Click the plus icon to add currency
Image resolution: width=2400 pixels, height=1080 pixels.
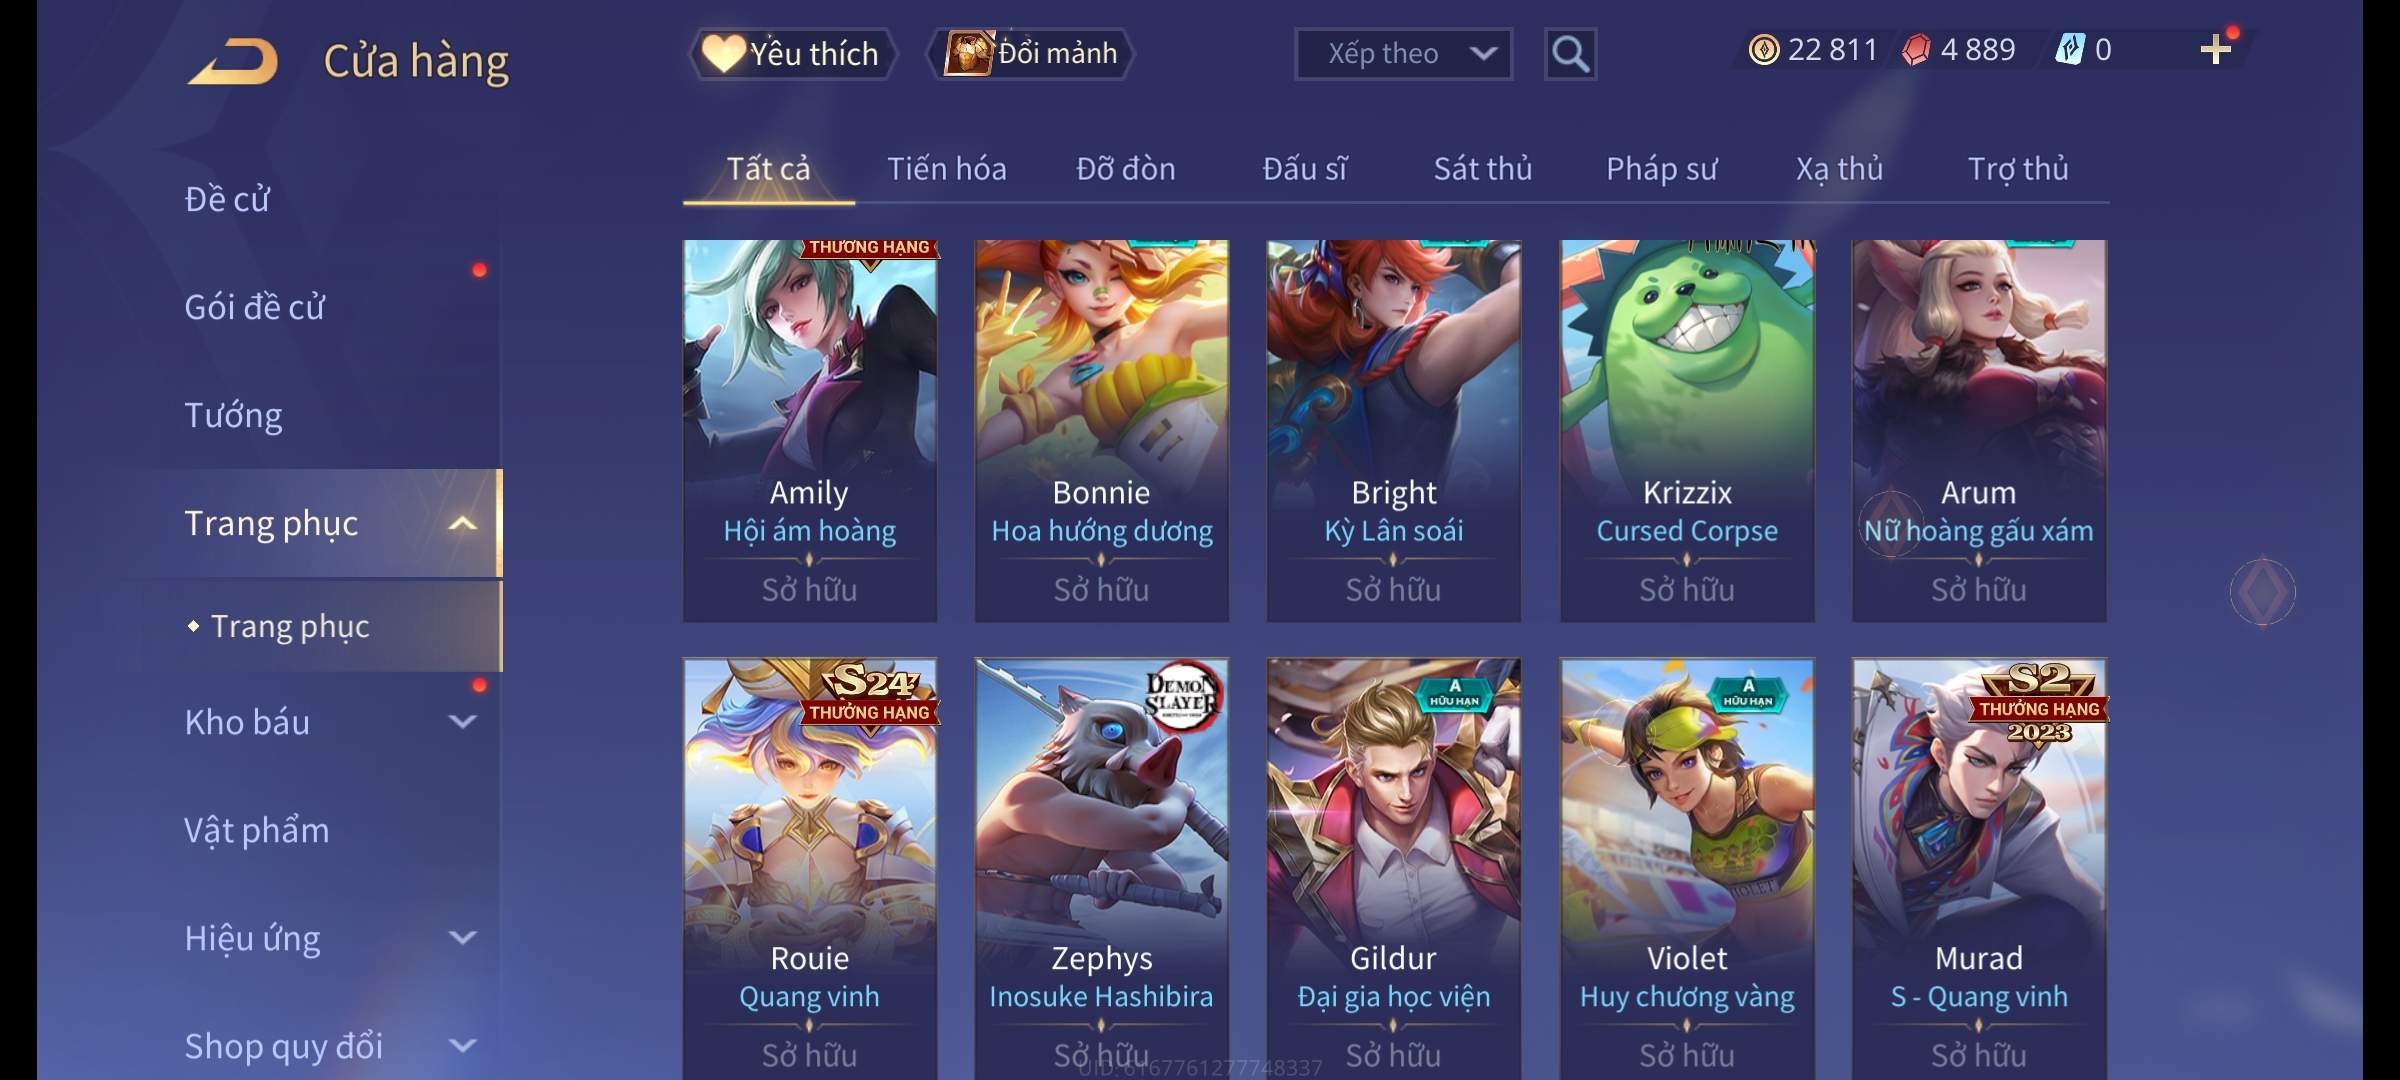2216,50
